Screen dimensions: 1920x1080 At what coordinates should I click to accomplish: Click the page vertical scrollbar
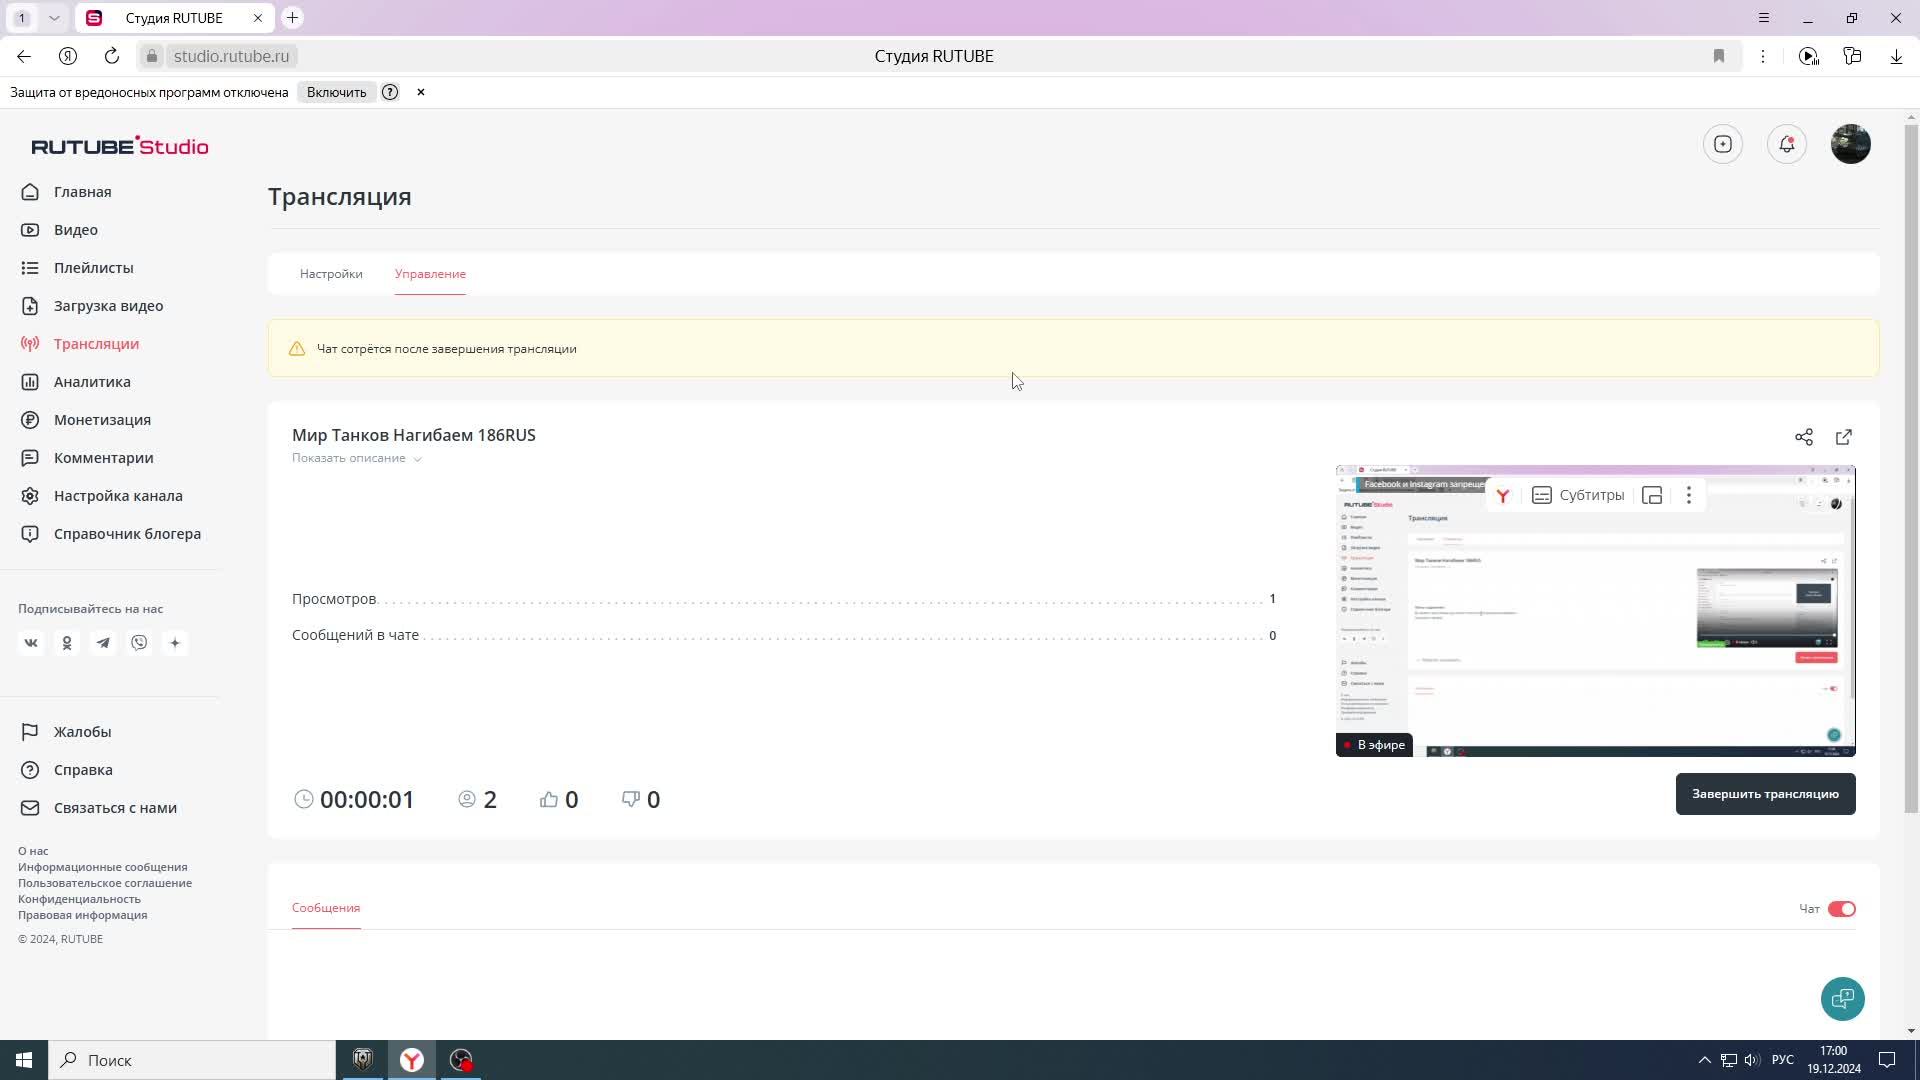click(x=1911, y=468)
